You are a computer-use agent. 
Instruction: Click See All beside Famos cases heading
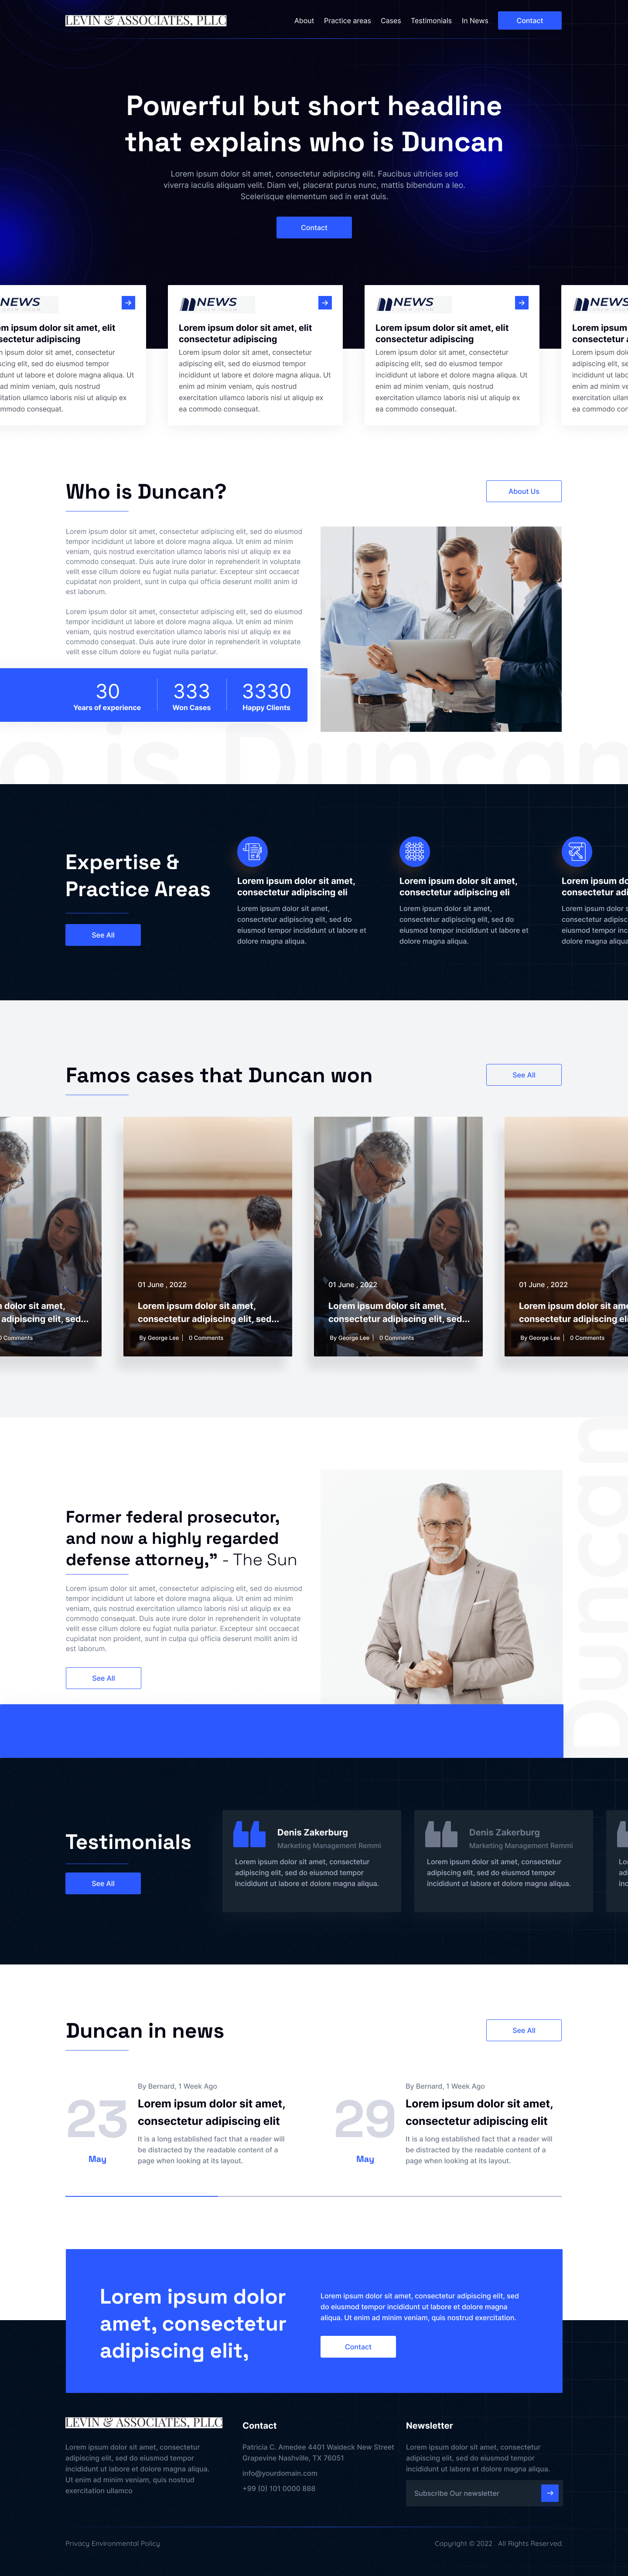tap(524, 1075)
